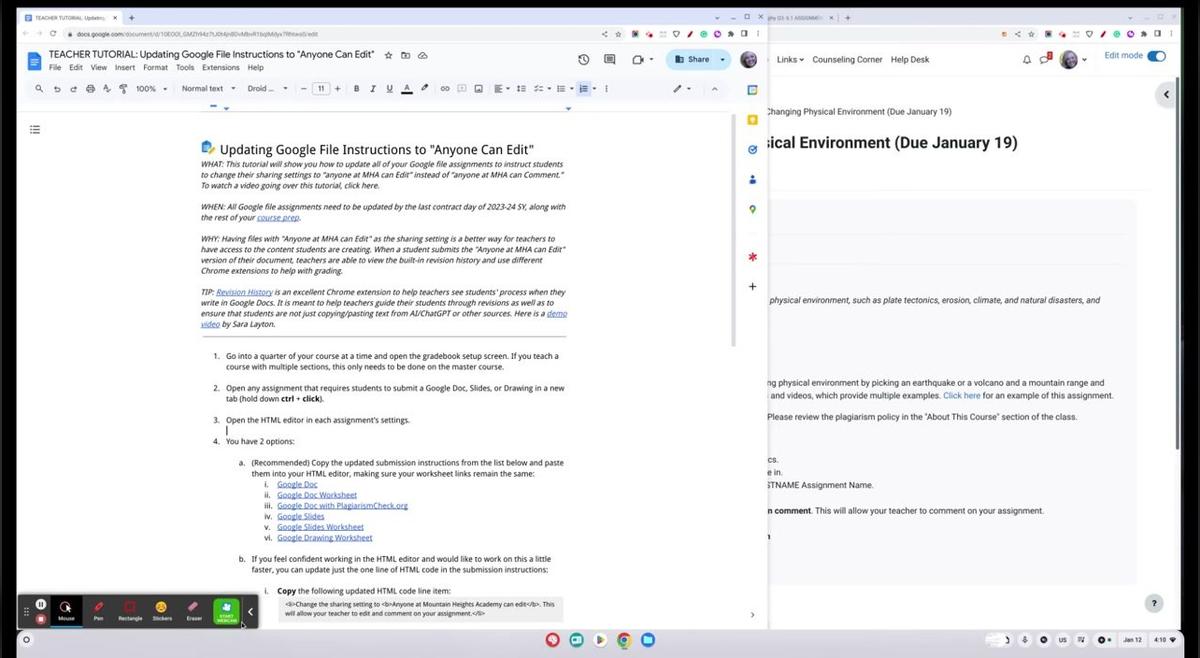This screenshot has height=658, width=1200.
Task: Select the Eraser annotation tool
Action: pyautogui.click(x=194, y=610)
